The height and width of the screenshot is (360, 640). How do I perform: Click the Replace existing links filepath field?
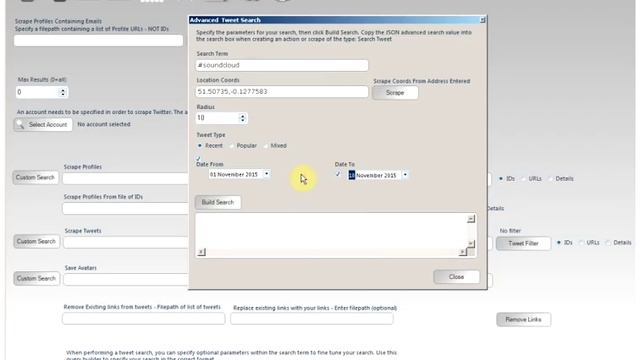(x=312, y=319)
